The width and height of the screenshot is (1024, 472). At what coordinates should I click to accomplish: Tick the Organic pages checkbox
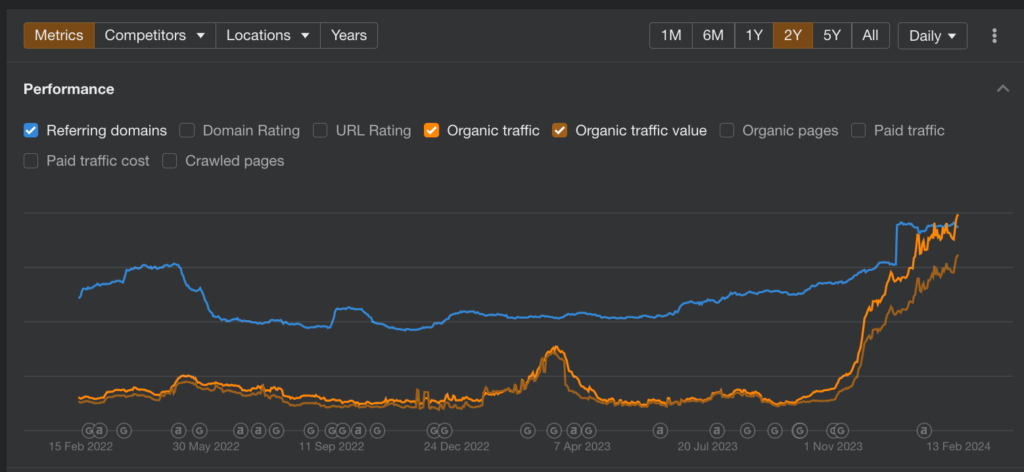[x=727, y=130]
